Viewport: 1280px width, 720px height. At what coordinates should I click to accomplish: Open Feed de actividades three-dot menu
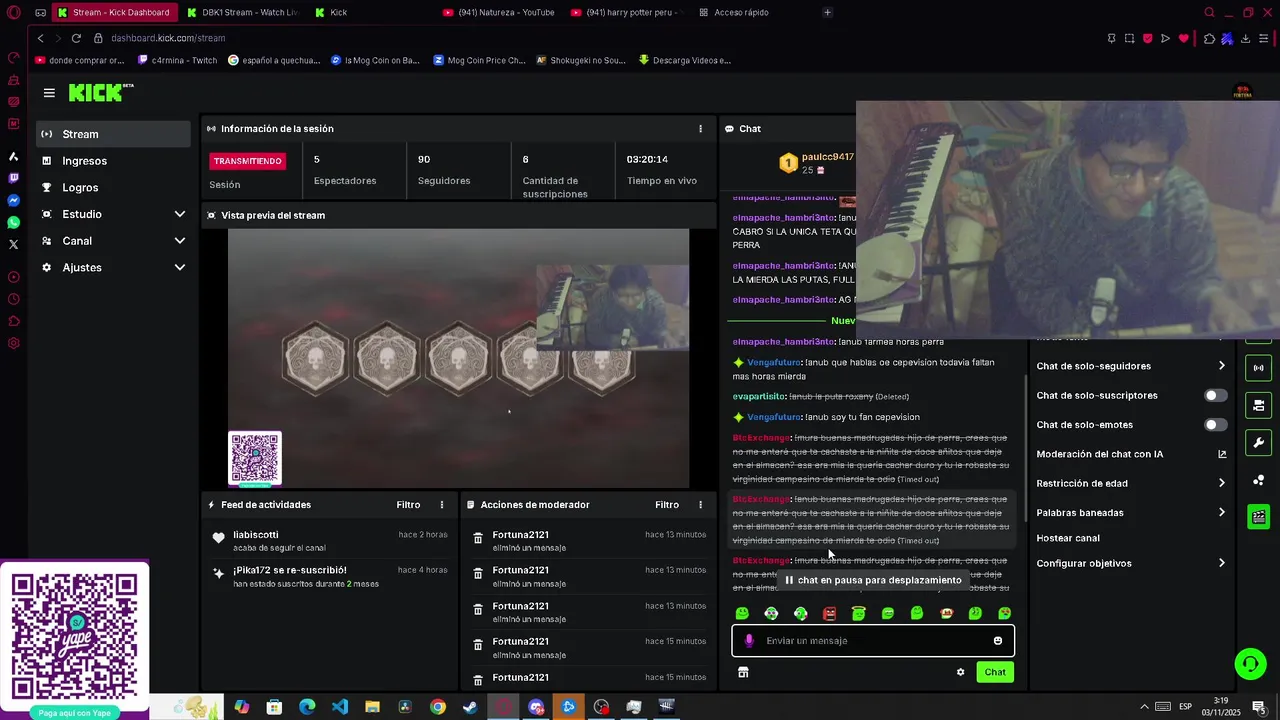click(x=442, y=505)
